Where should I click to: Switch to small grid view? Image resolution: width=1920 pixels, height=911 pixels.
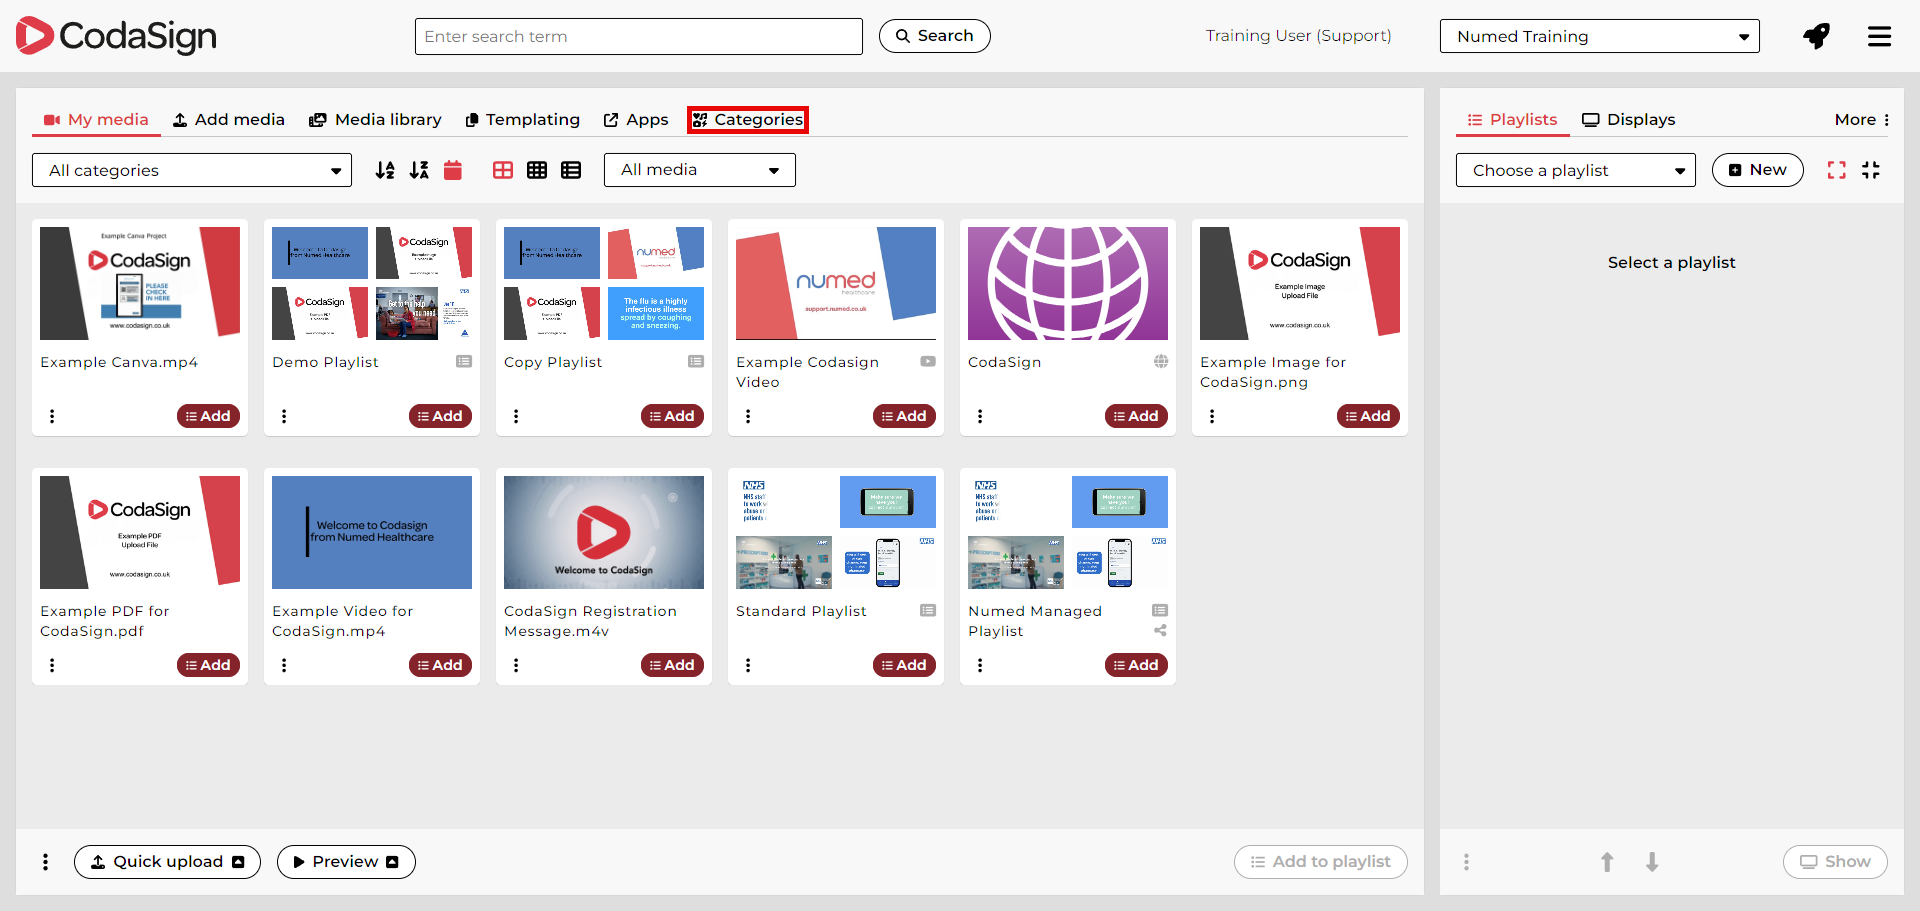[x=537, y=170]
